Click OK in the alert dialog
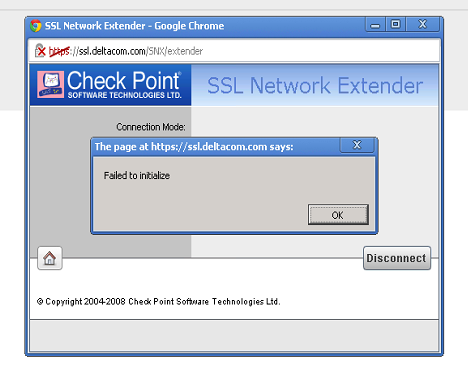This screenshot has height=381, width=468. pyautogui.click(x=338, y=215)
